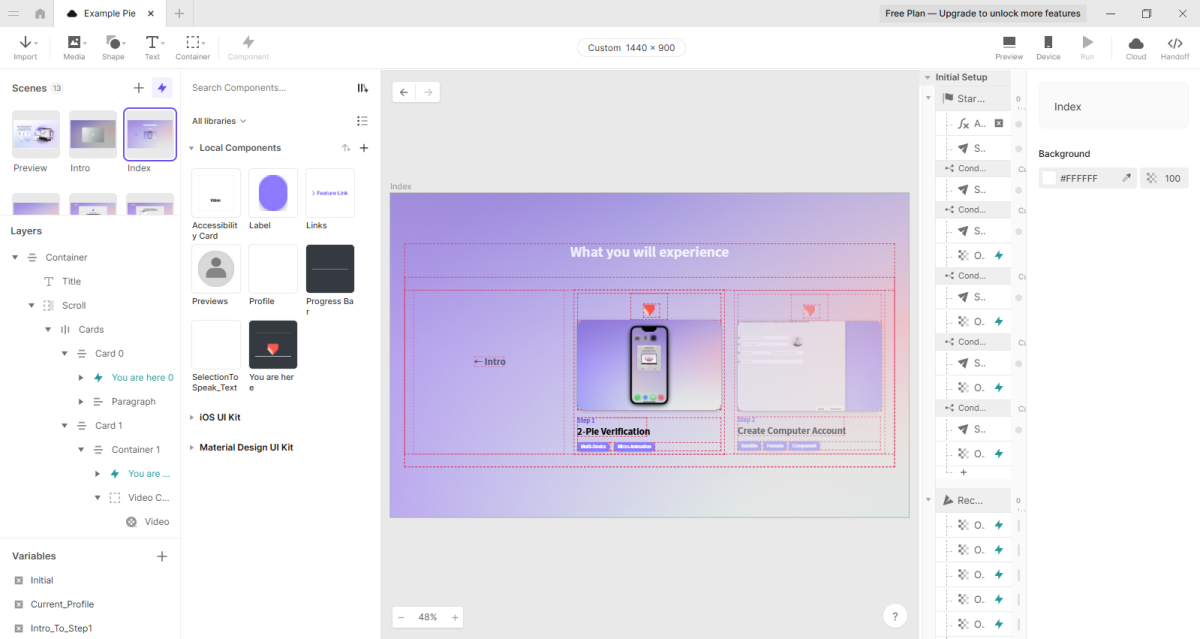Toggle the purple lightning scenes button
Screen dimensions: 1200x639
point(162,88)
